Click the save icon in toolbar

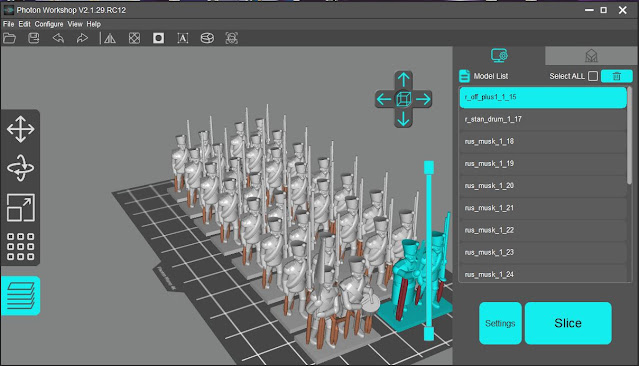33,38
